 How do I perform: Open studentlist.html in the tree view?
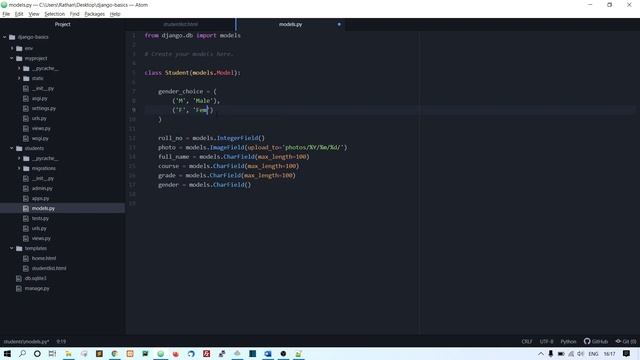pos(49,268)
